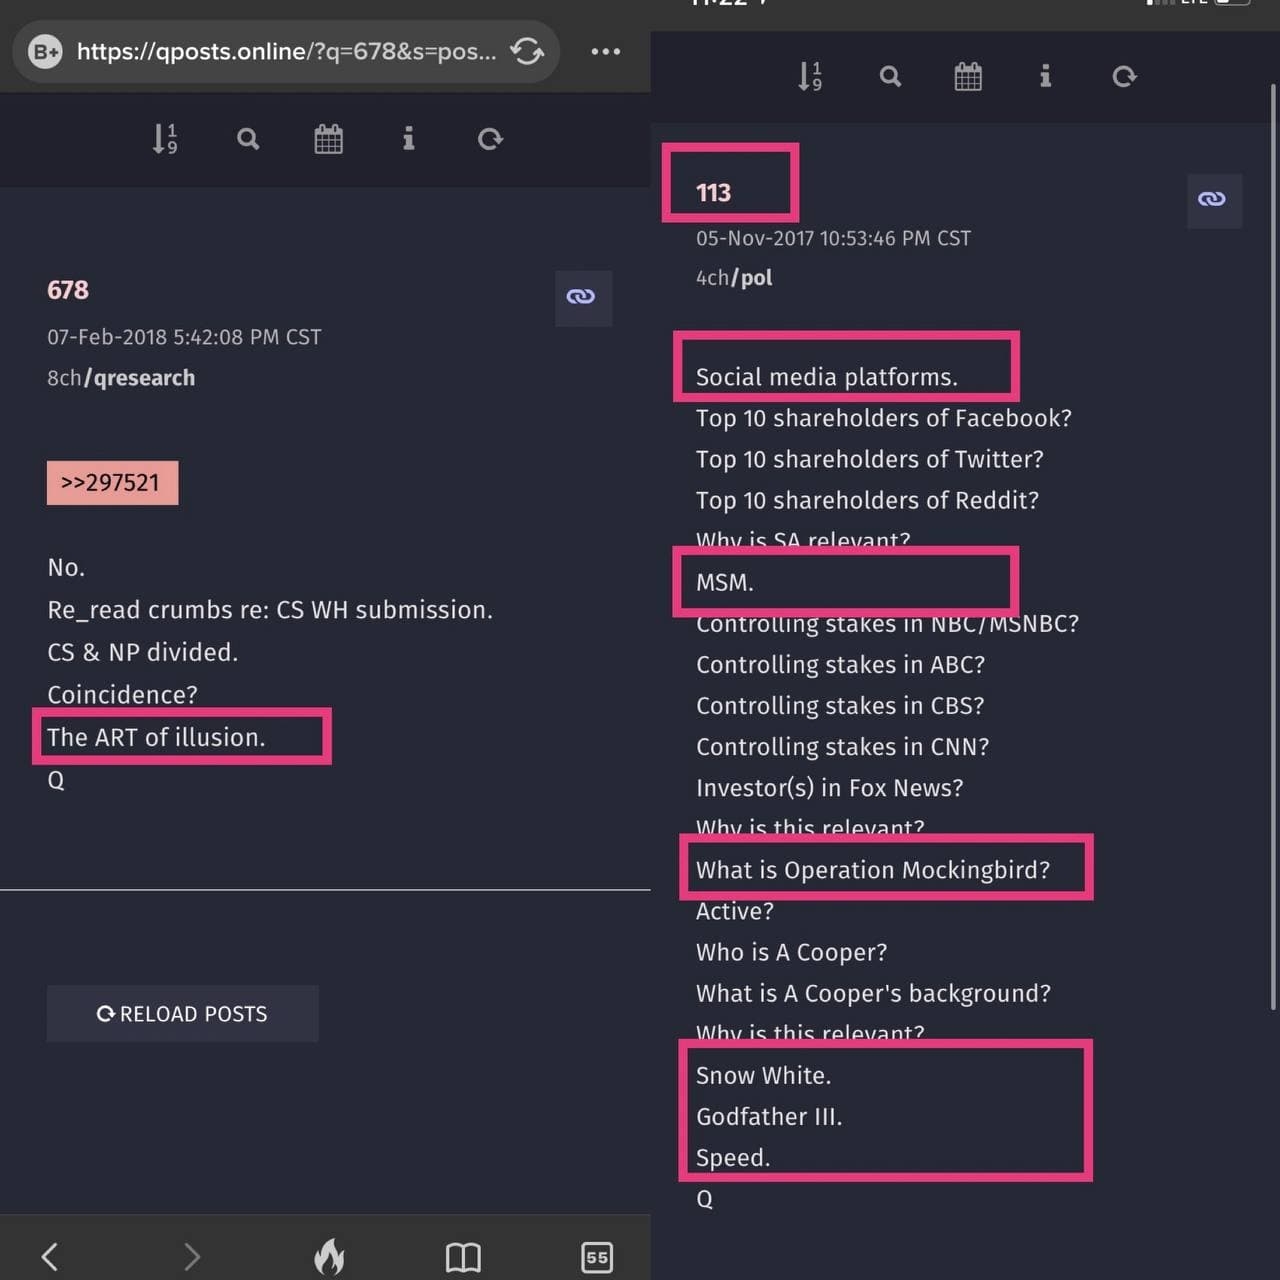Click the 4ch/pol board label
Viewport: 1280px width, 1280px height.
click(x=734, y=278)
